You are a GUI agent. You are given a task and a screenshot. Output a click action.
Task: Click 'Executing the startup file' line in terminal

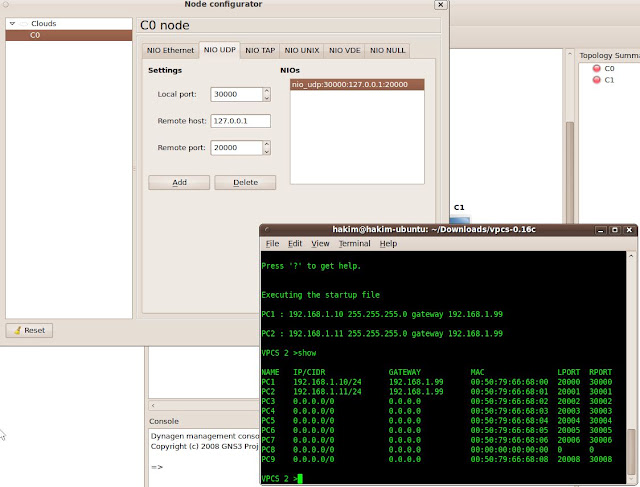pos(320,295)
